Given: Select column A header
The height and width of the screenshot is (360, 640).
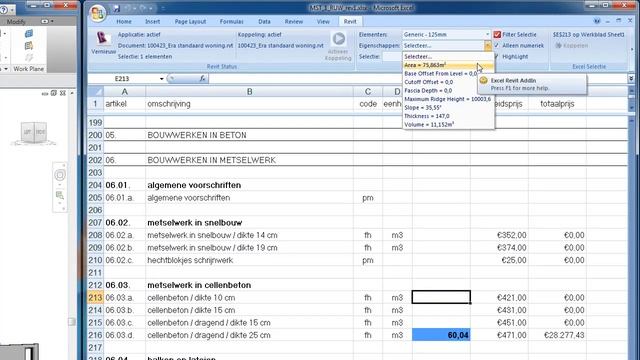Looking at the screenshot, I should pyautogui.click(x=124, y=92).
